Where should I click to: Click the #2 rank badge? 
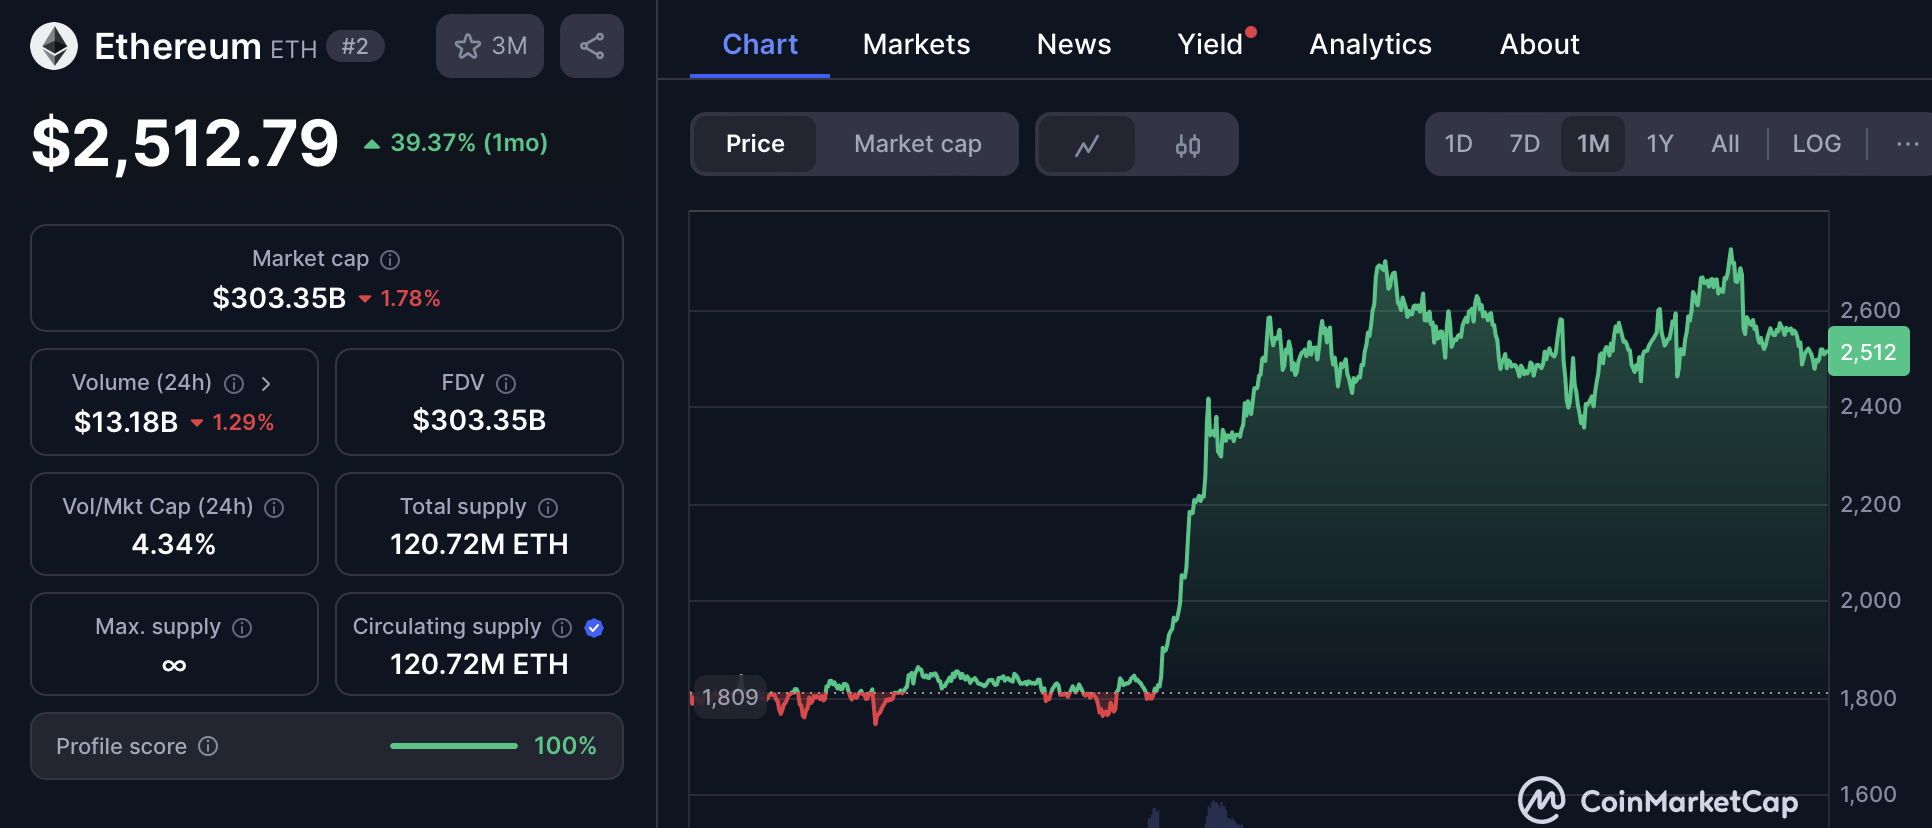coord(355,47)
